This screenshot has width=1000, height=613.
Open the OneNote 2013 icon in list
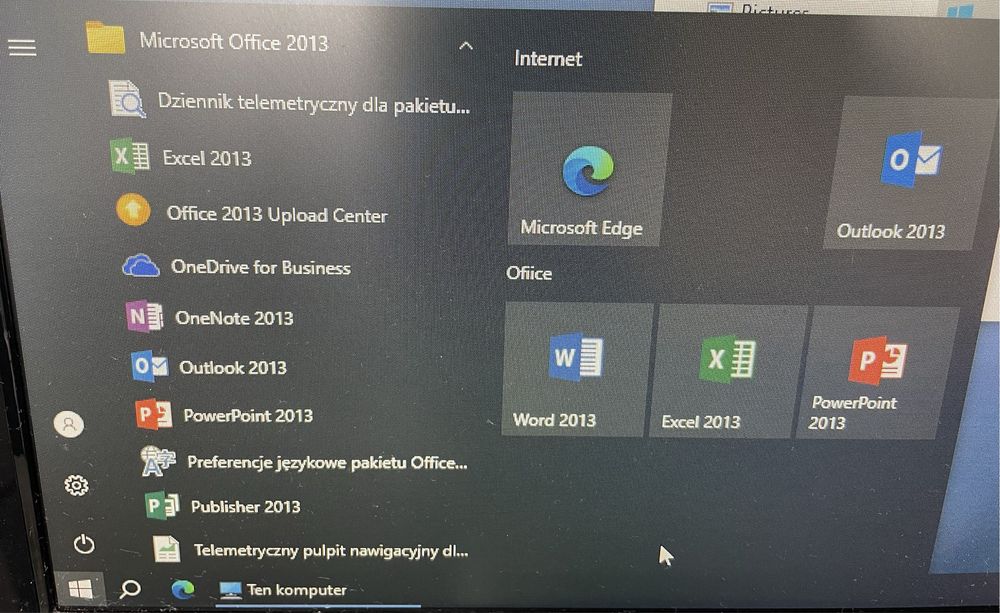click(143, 316)
